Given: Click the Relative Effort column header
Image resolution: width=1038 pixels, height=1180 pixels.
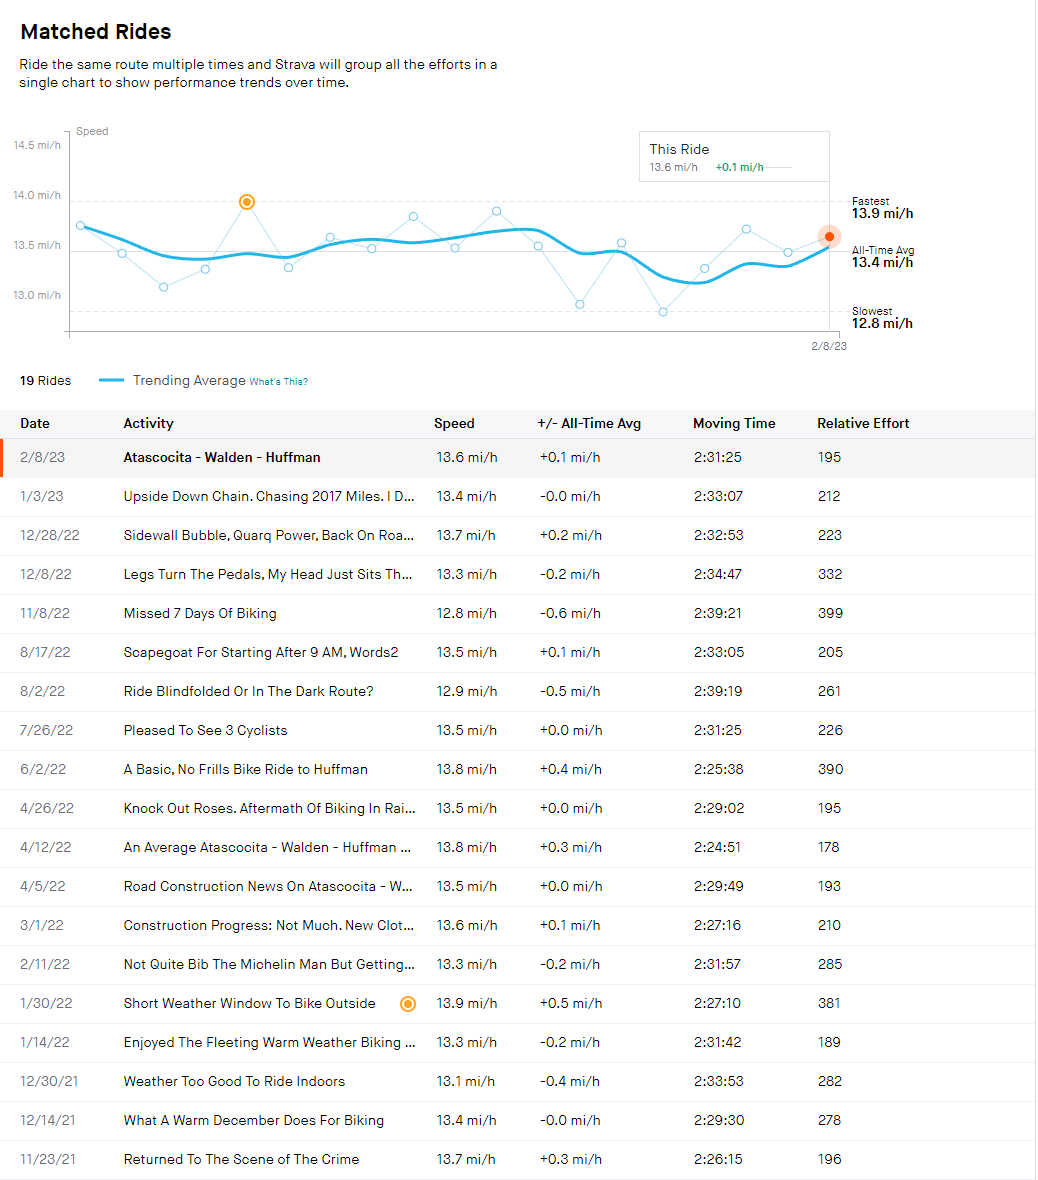Looking at the screenshot, I should (862, 423).
